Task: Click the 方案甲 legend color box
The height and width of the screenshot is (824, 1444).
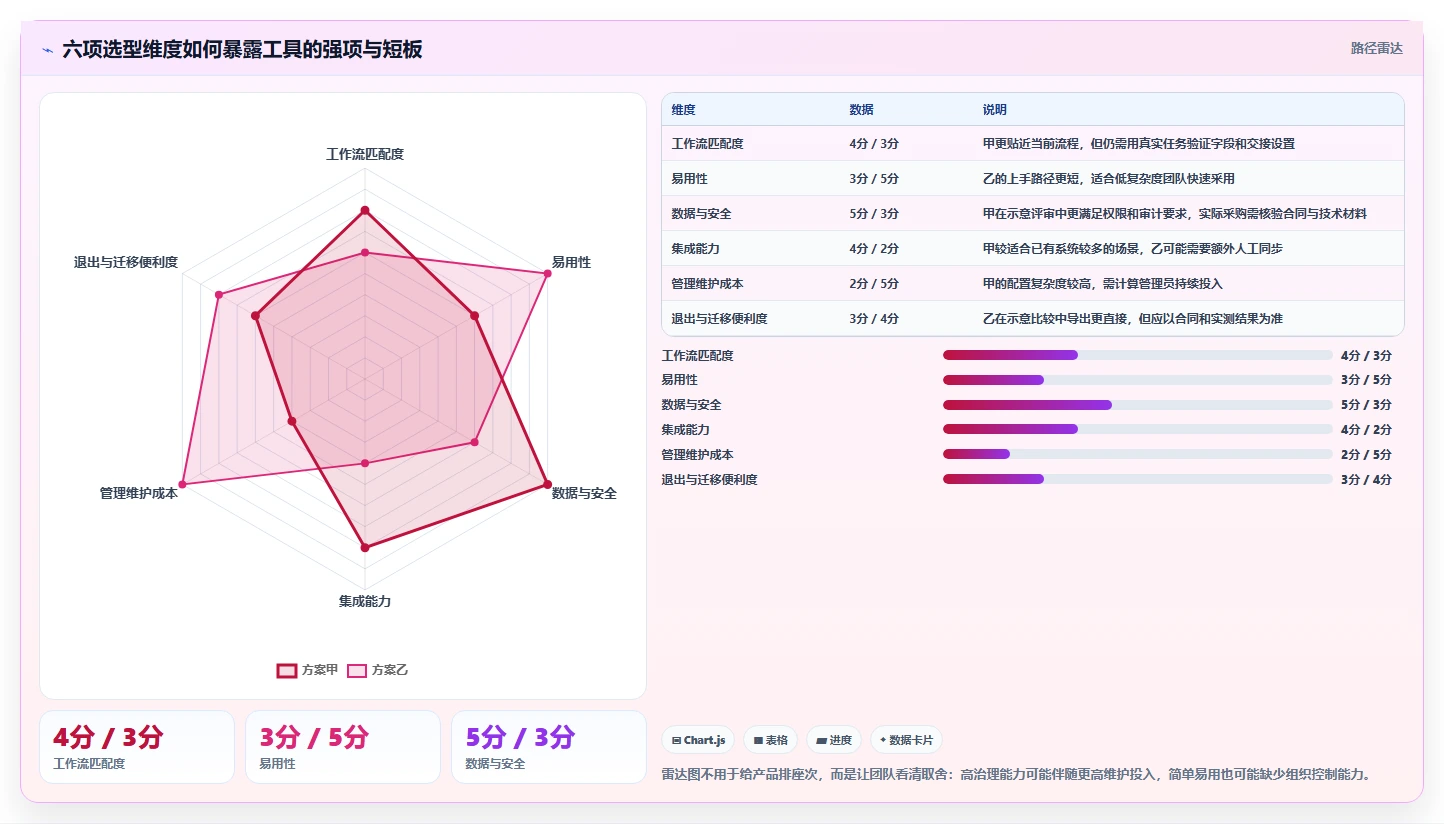Action: (x=287, y=670)
